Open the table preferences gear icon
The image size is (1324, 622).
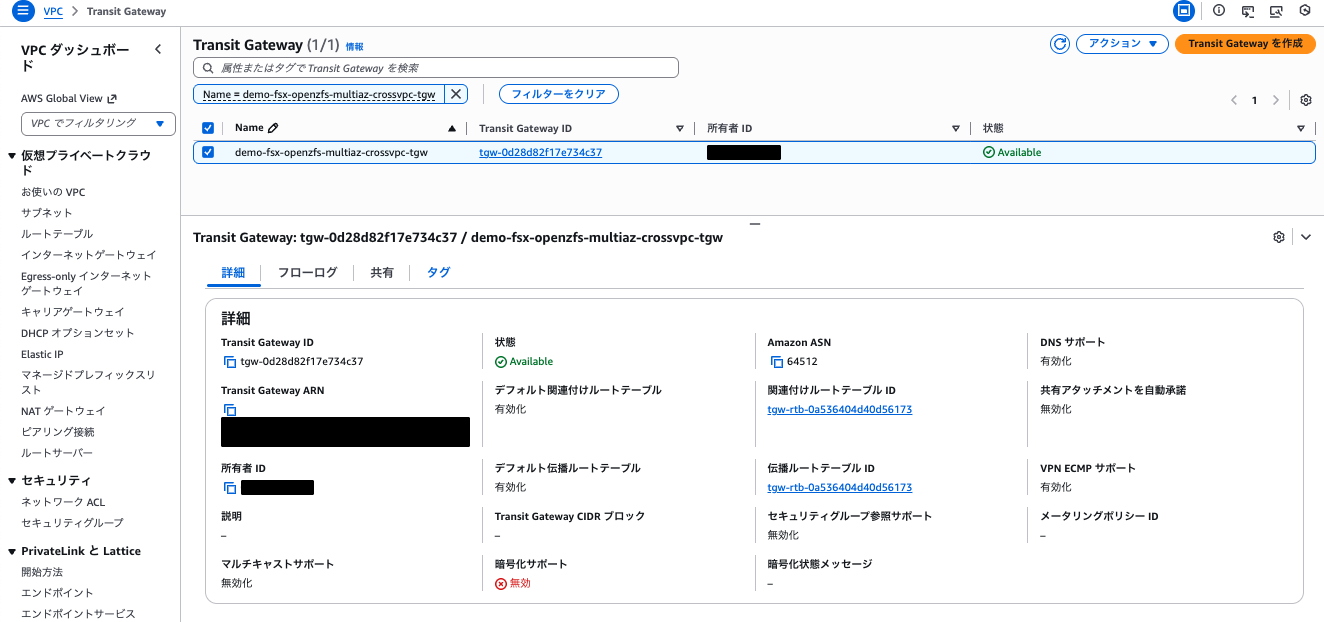1306,100
